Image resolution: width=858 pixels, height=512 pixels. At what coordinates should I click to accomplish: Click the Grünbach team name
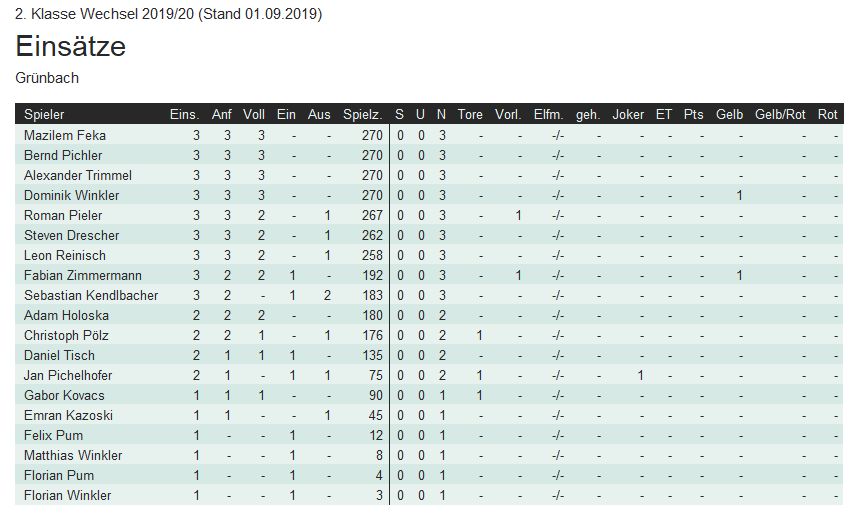coord(47,78)
